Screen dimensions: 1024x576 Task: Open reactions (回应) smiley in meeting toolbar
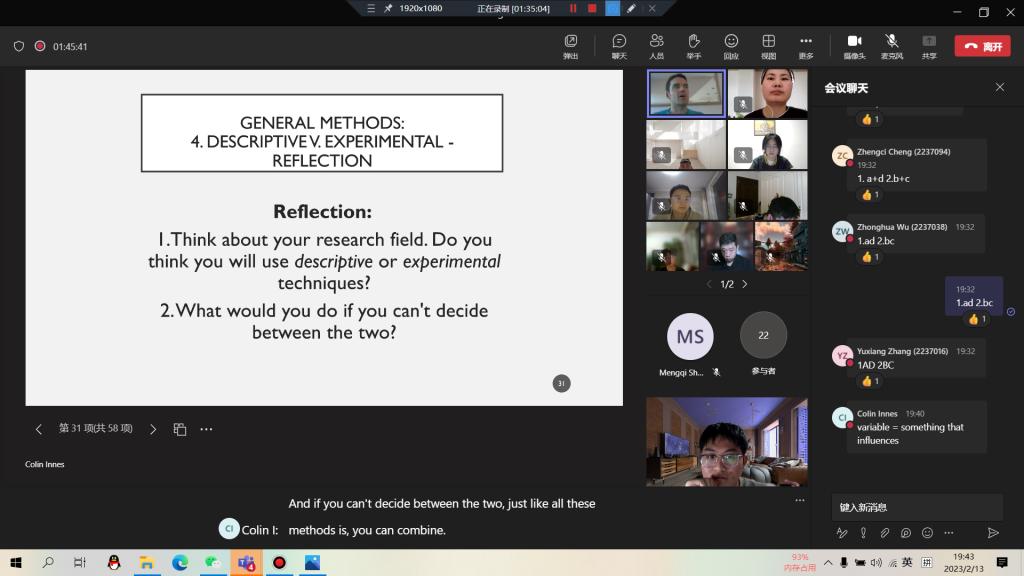[x=731, y=45]
